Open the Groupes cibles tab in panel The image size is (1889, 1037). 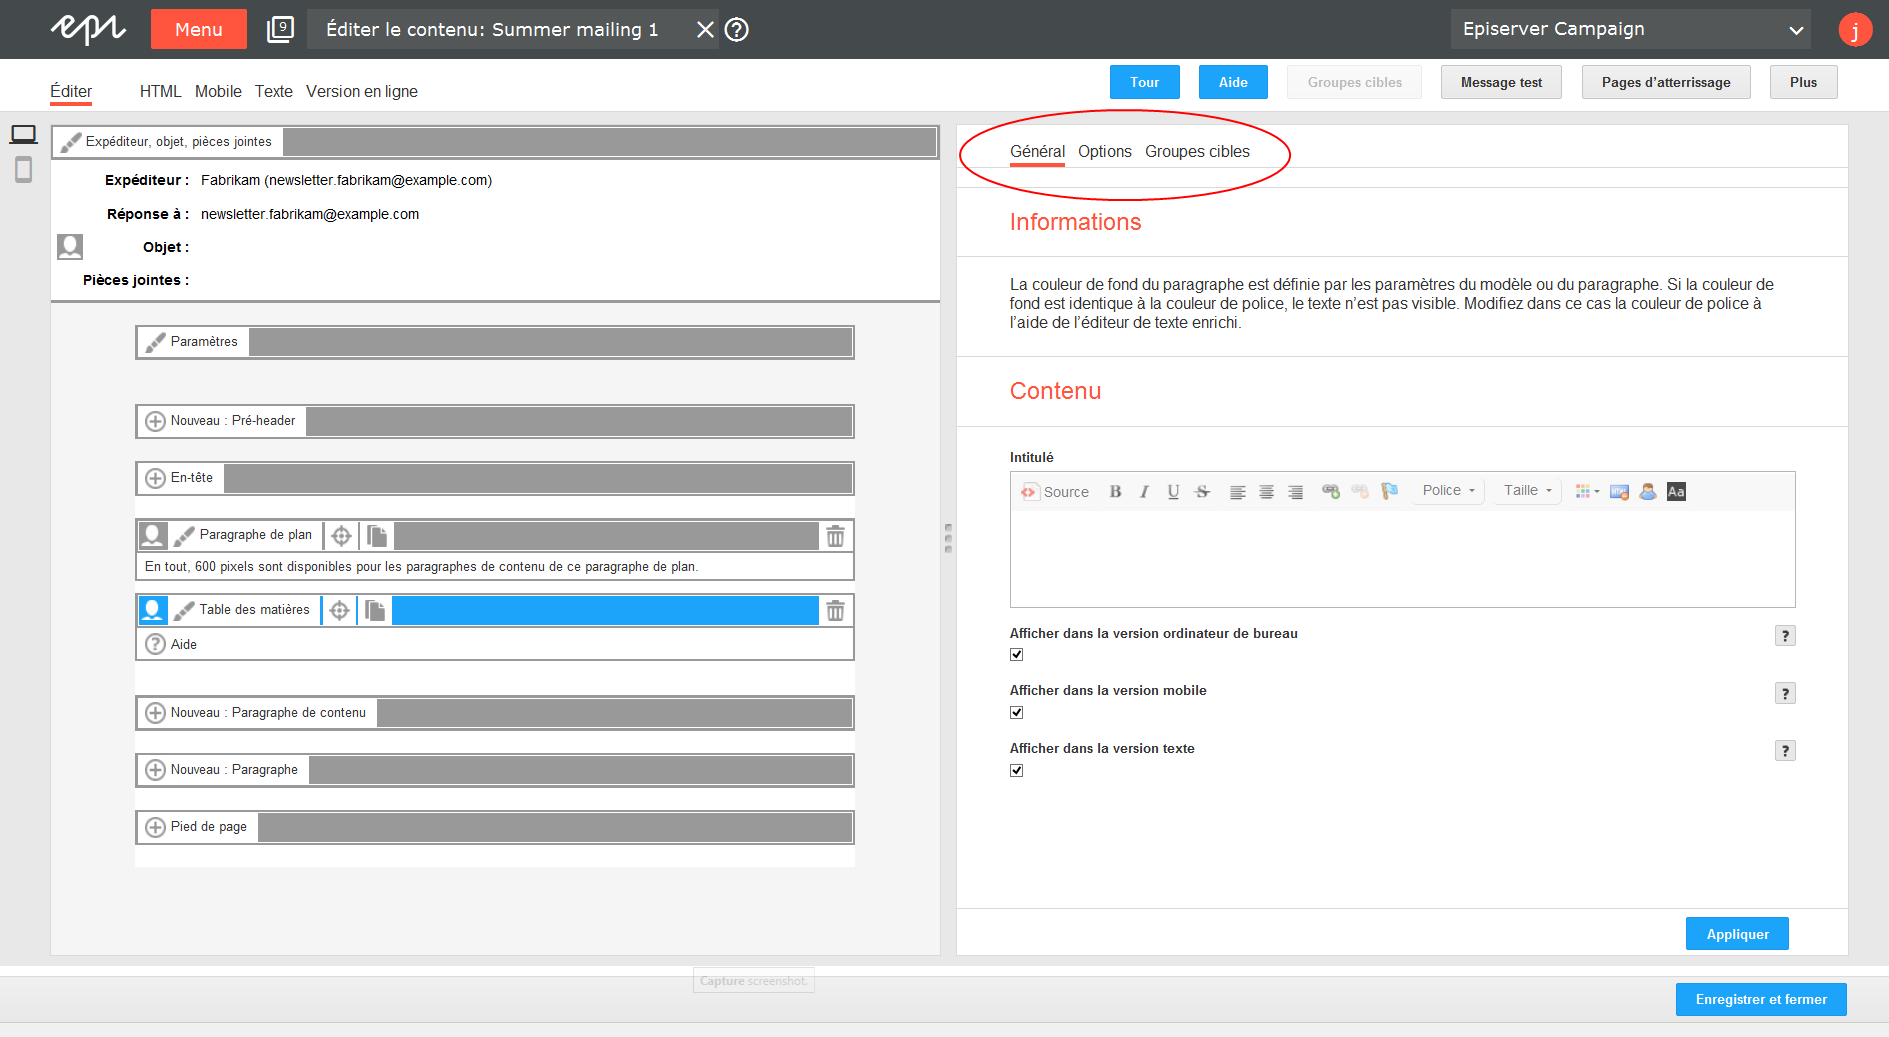click(x=1197, y=152)
